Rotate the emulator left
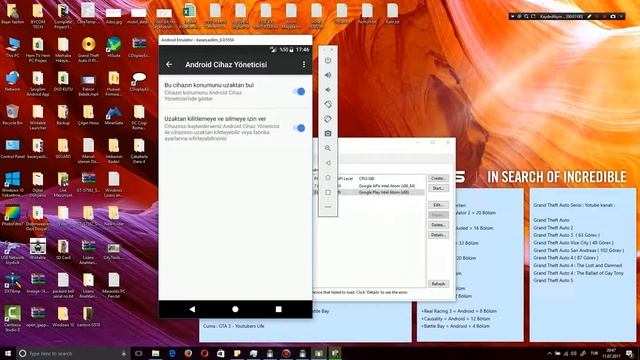Viewport: 640px width, 360px height. [328, 104]
